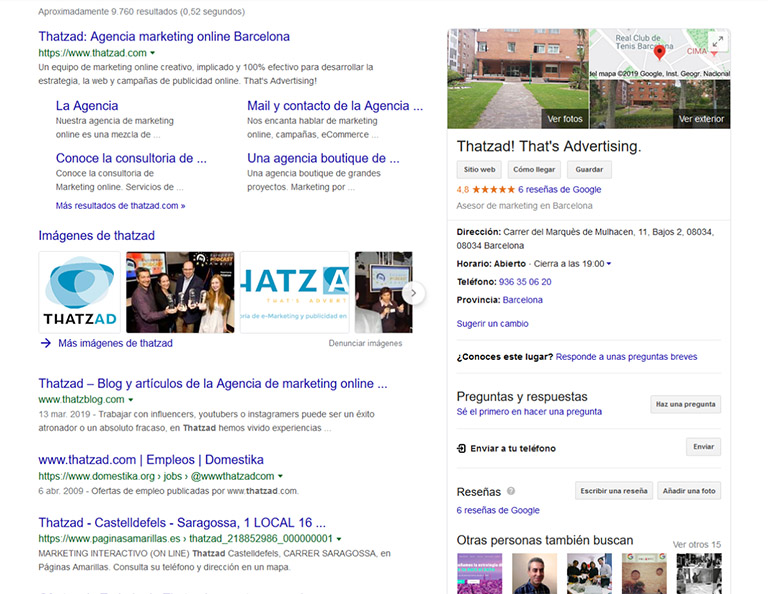Click the Ver fotos building photo
Screen dimensions: 768x594
pyautogui.click(x=517, y=79)
